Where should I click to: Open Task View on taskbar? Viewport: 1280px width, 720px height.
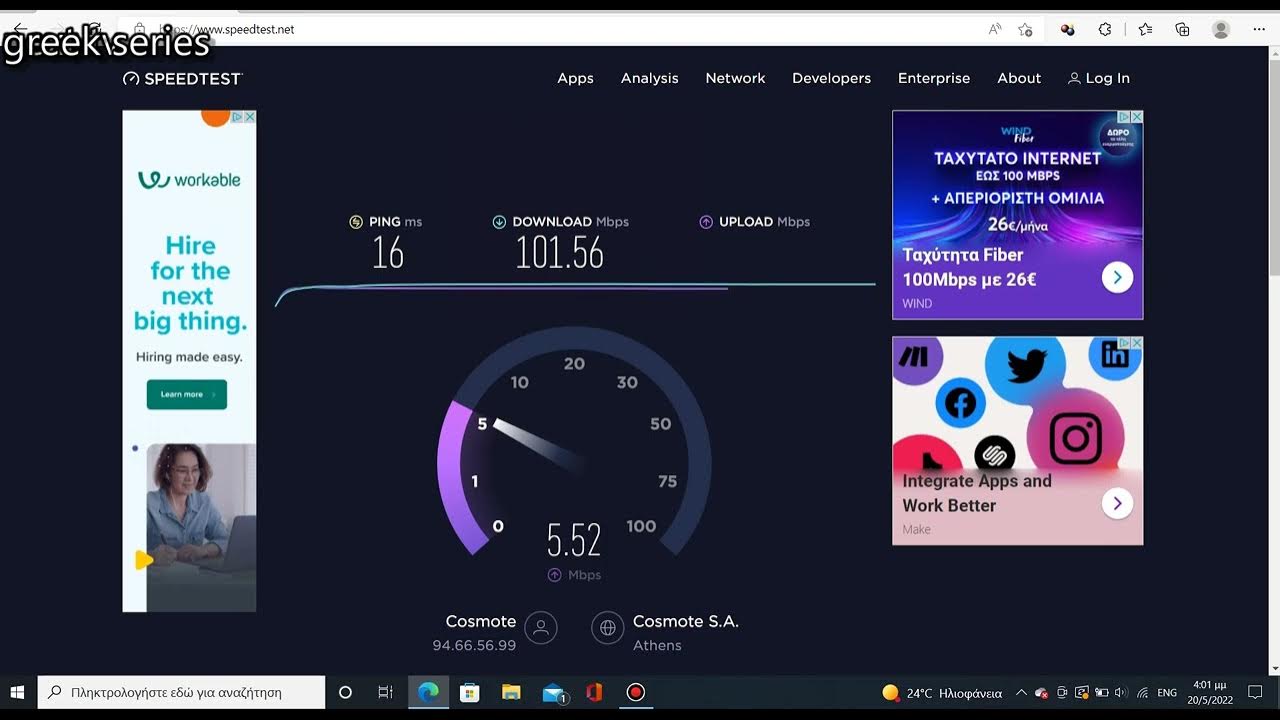(385, 692)
